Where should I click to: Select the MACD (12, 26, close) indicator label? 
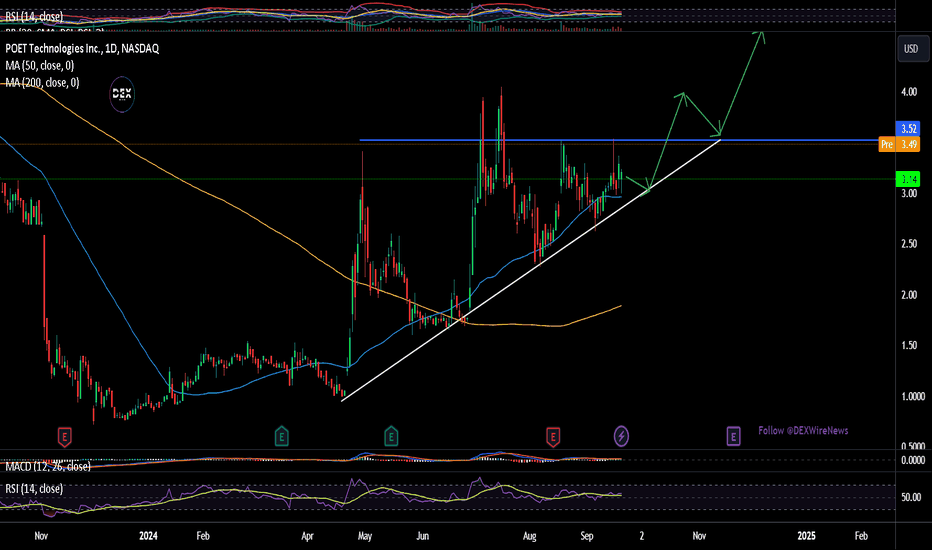[x=48, y=467]
